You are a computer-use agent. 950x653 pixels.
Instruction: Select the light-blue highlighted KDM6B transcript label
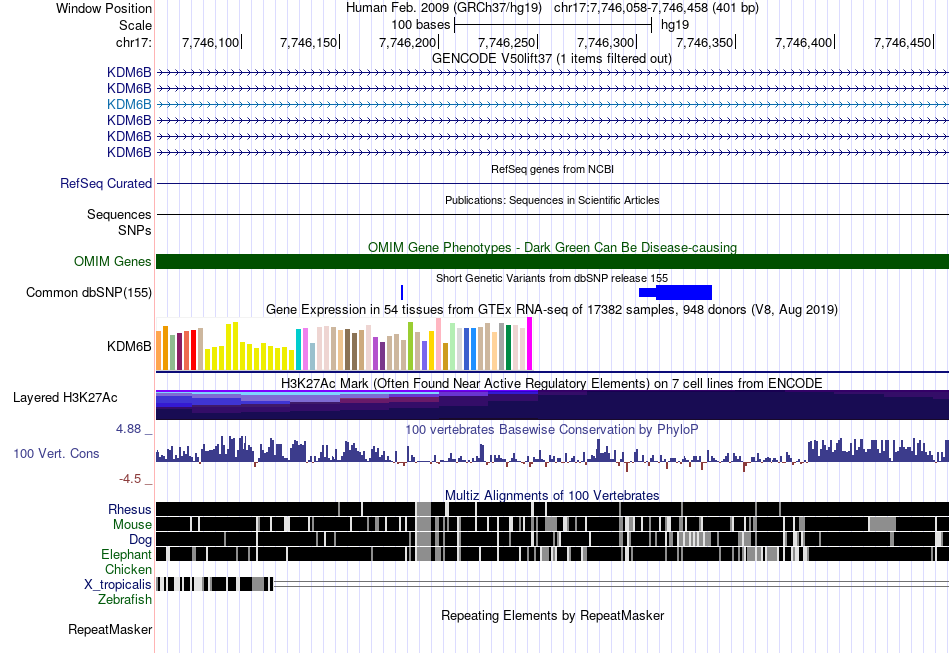[129, 104]
